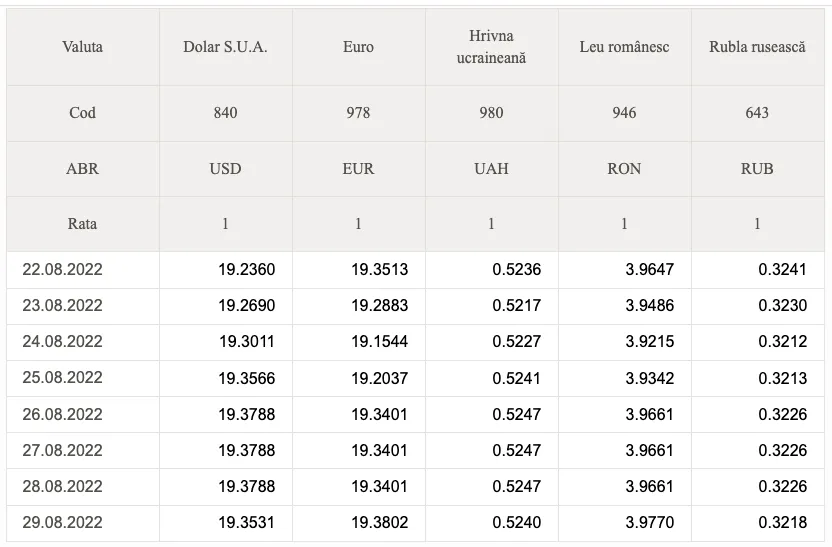832x547 pixels.
Task: Select the UAH rate 0.5217
Action: point(516,306)
